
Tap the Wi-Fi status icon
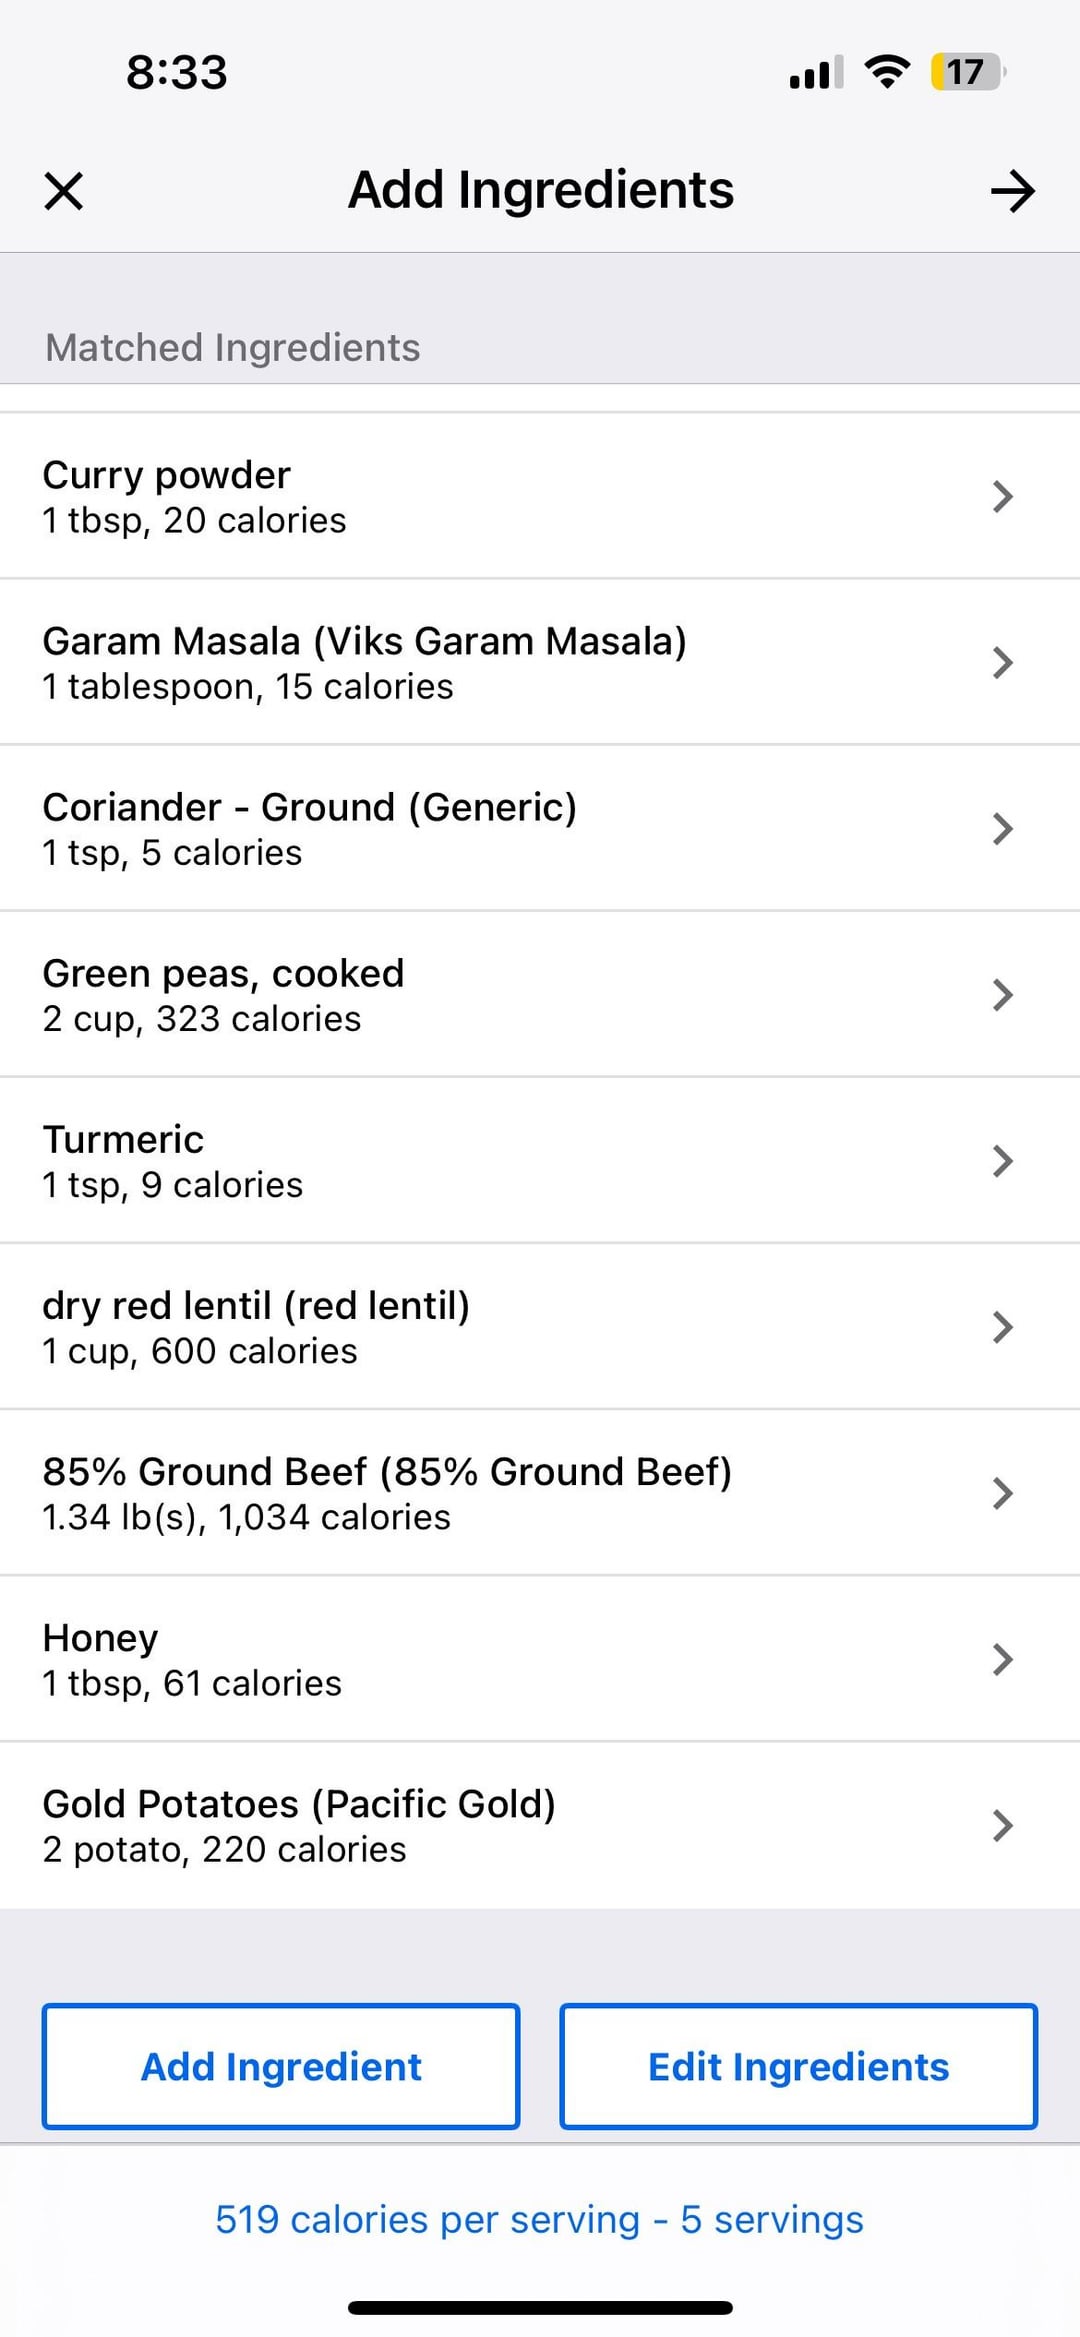pyautogui.click(x=886, y=72)
